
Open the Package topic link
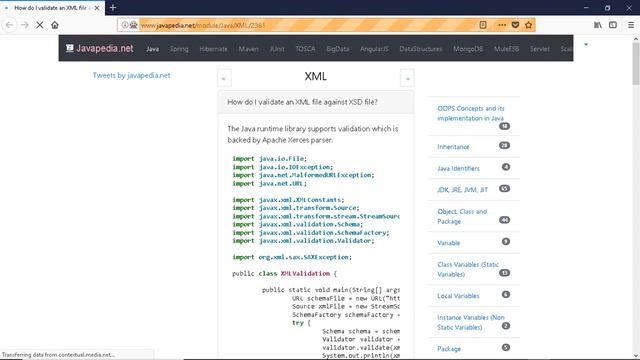(x=449, y=349)
